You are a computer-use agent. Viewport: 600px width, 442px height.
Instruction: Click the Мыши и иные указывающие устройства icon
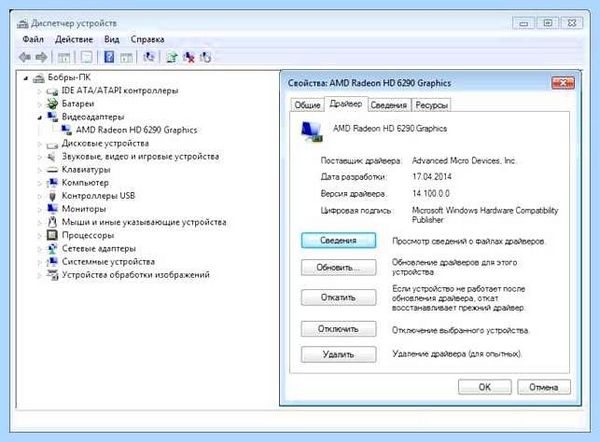pyautogui.click(x=52, y=222)
